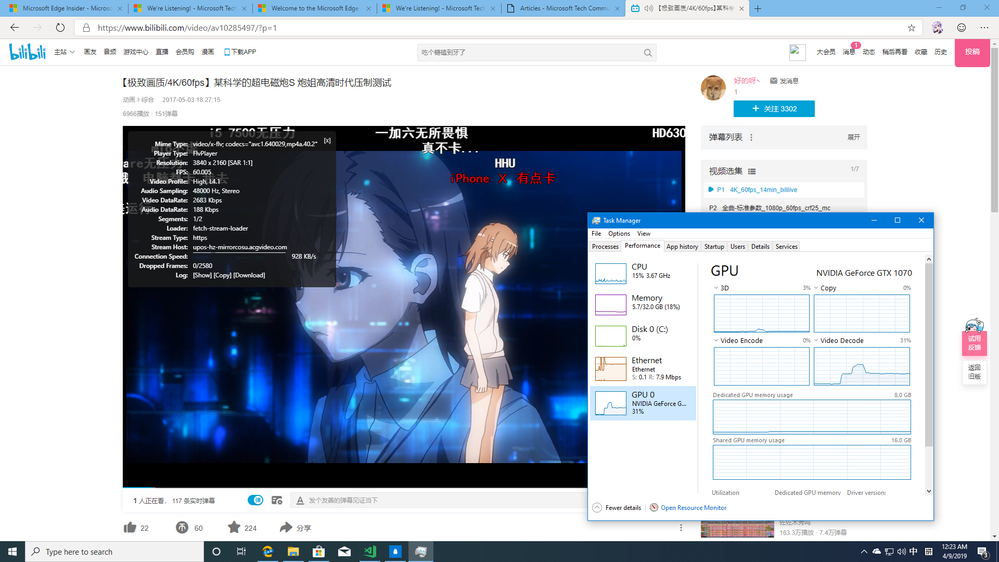999x562 pixels.
Task: Give coins using the coin icon
Action: tap(182, 528)
